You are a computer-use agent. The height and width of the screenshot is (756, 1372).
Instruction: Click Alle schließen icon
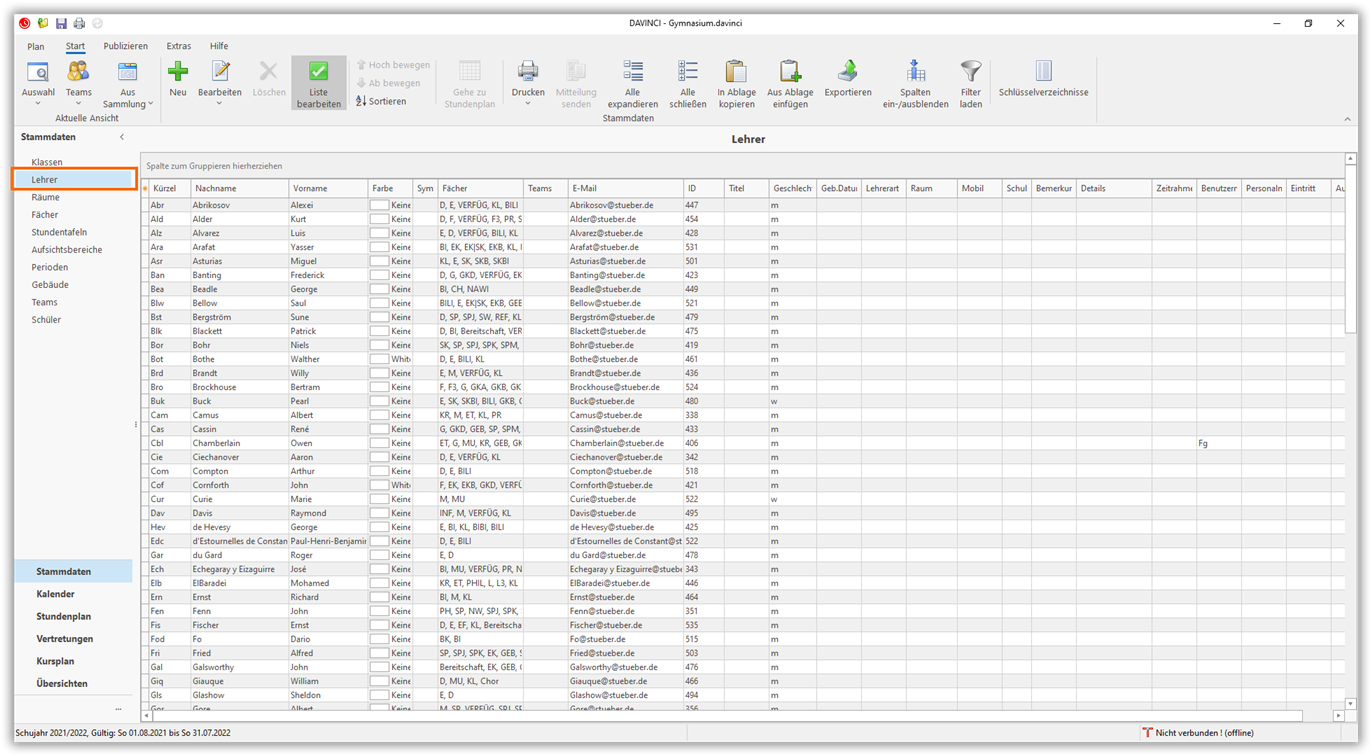click(x=687, y=72)
